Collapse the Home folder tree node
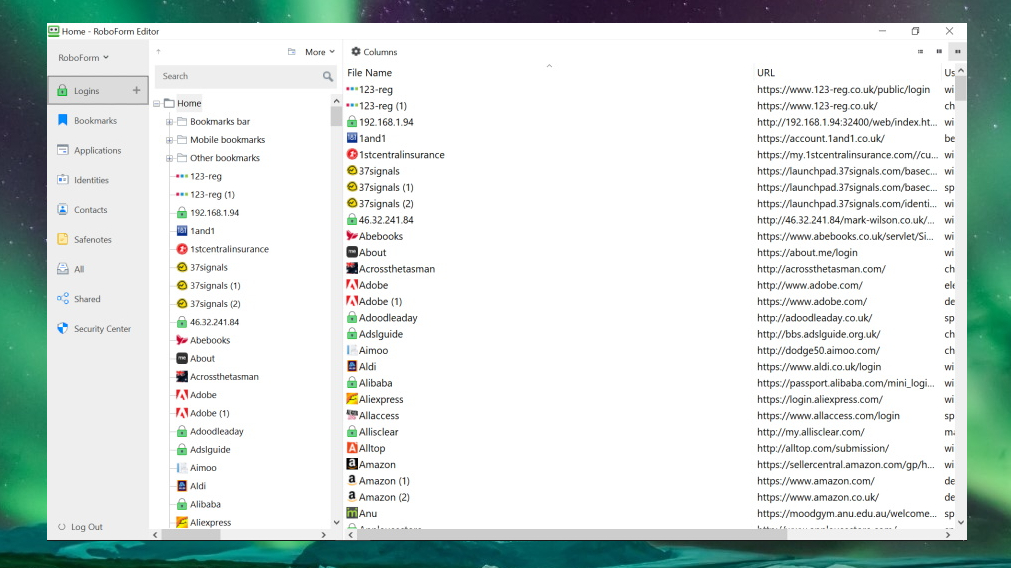The height and width of the screenshot is (568, 1011). coord(157,103)
